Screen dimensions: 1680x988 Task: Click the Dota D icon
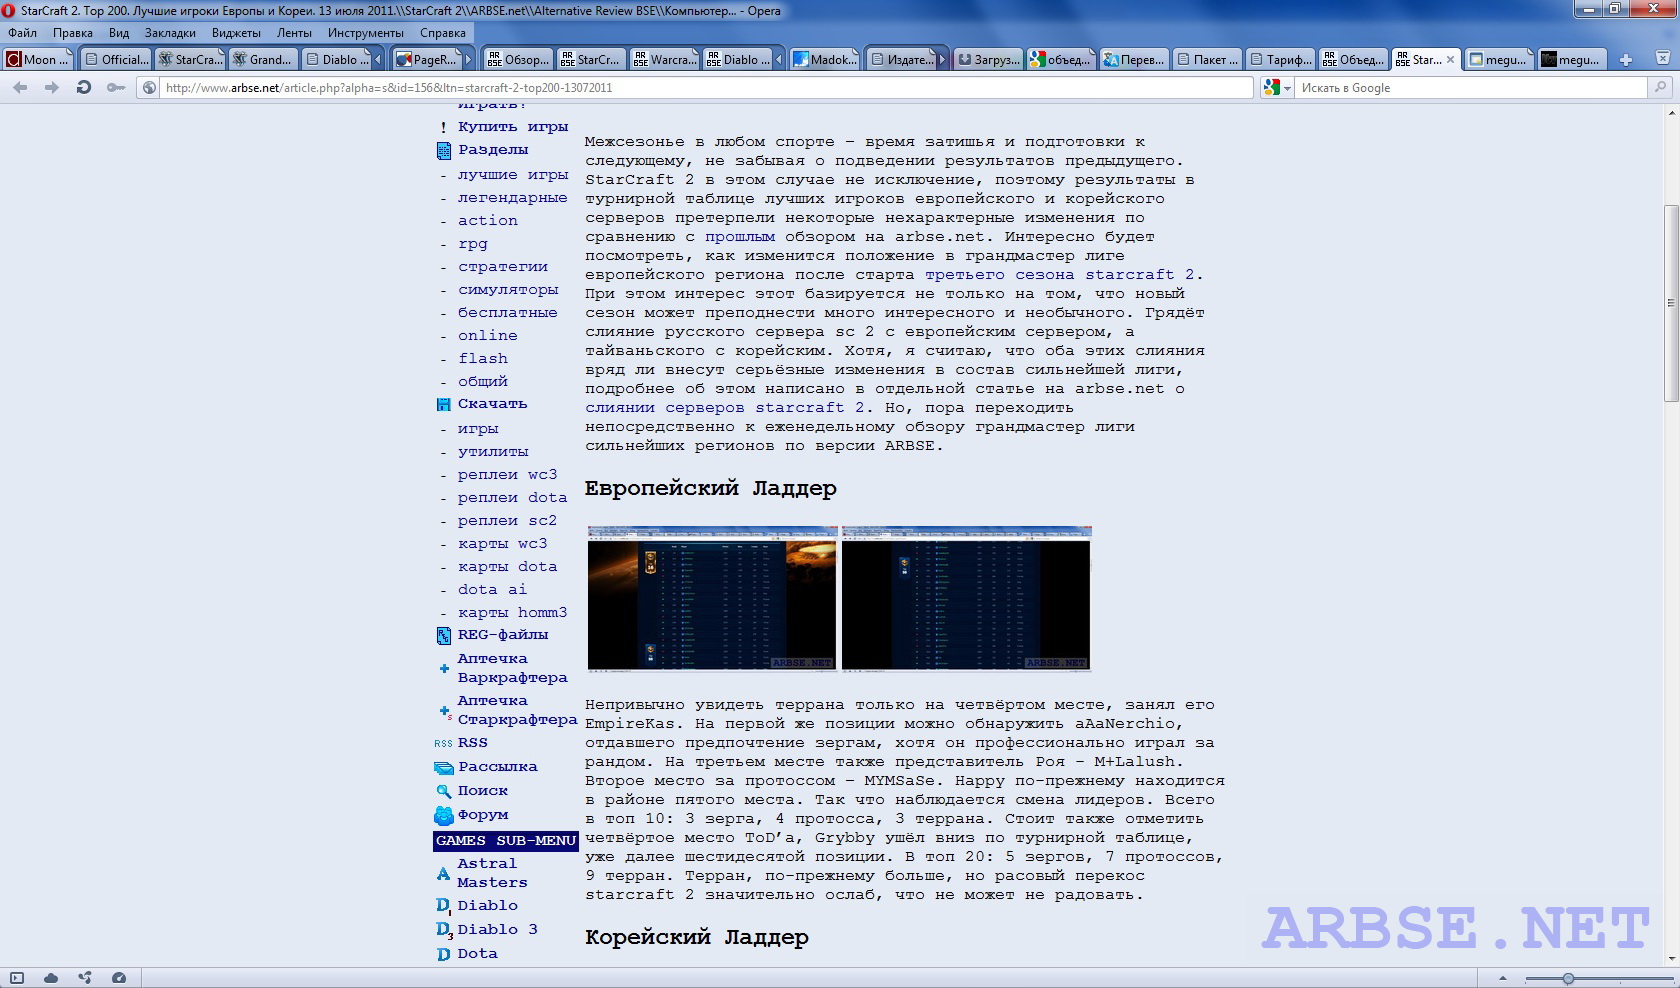(x=443, y=954)
